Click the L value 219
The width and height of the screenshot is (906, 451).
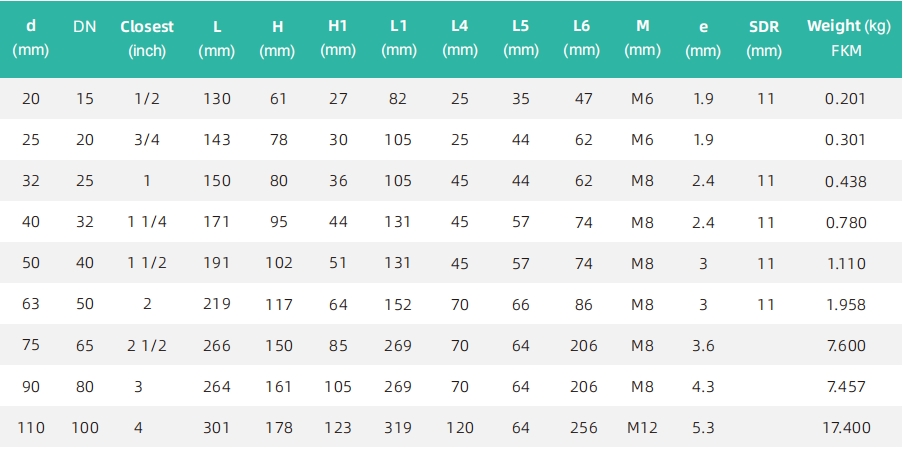click(217, 304)
